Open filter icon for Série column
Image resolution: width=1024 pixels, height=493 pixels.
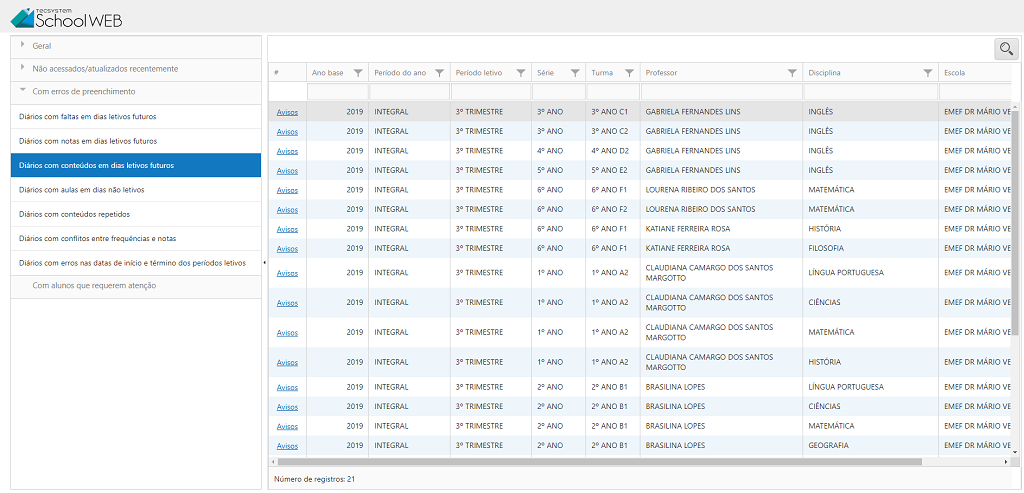tap(575, 73)
